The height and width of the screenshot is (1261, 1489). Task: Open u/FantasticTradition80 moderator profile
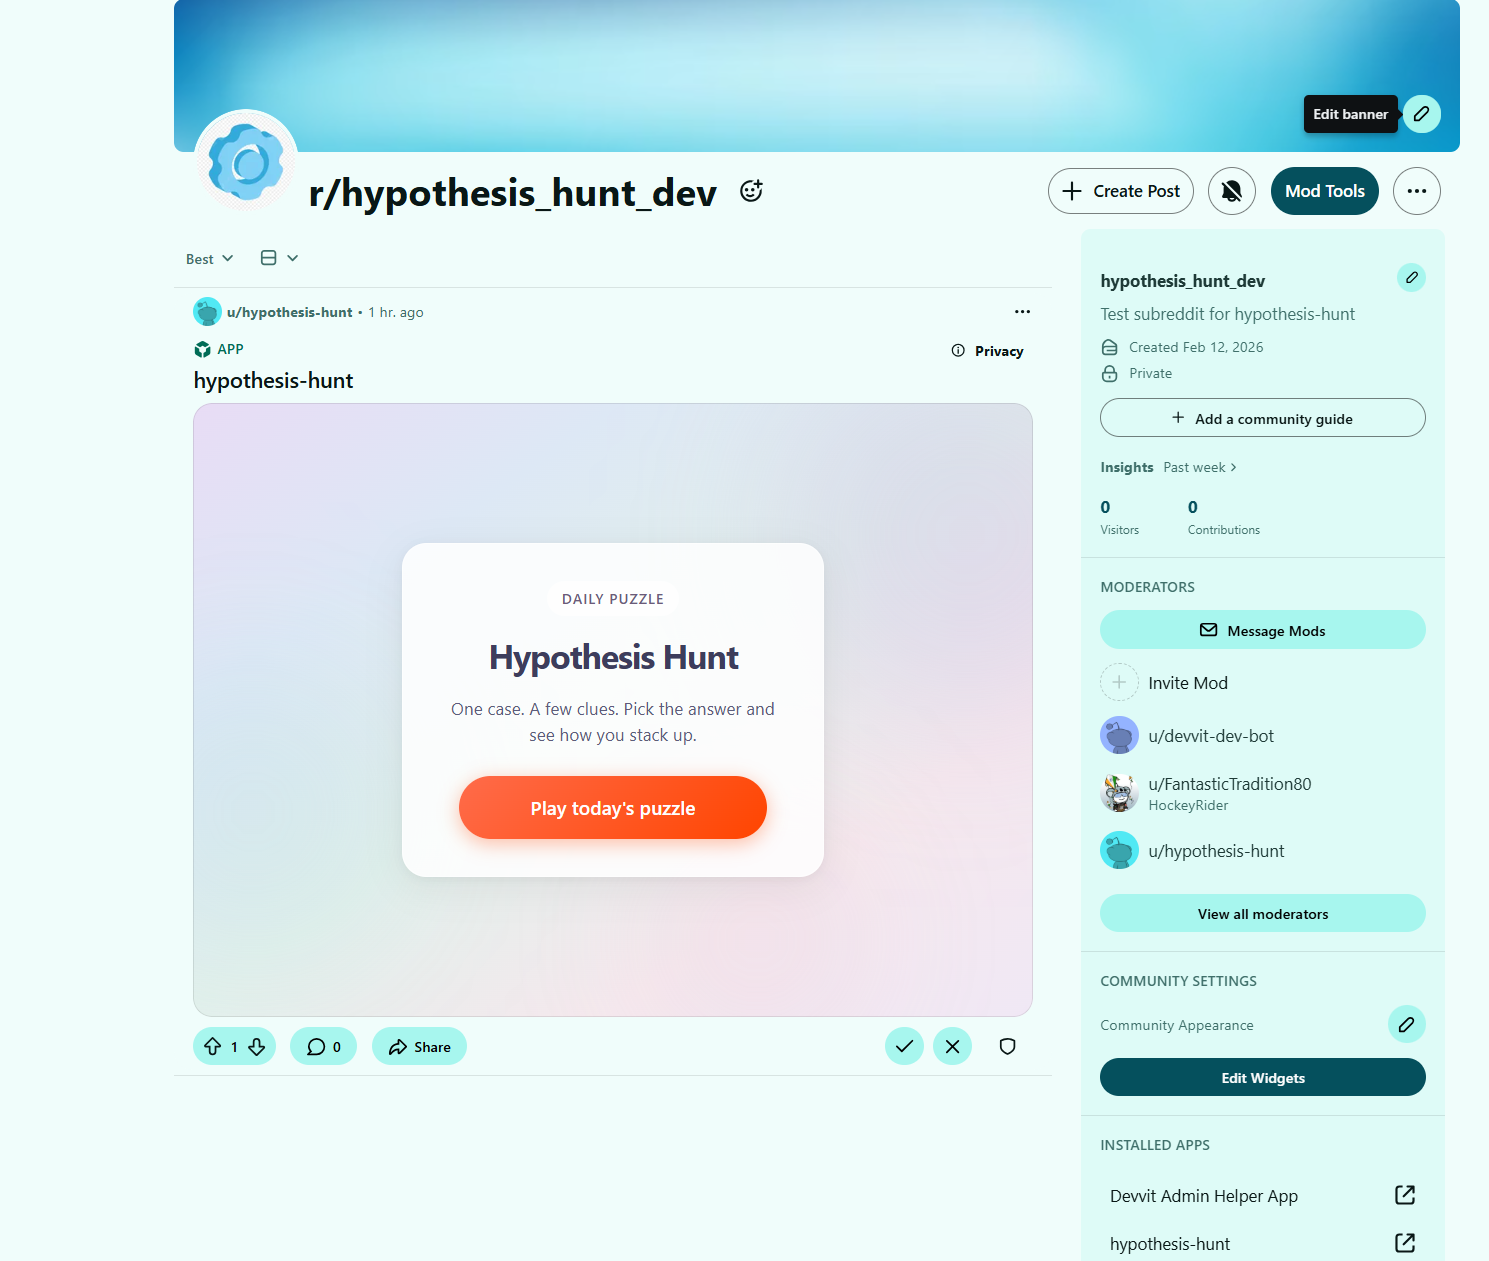point(1229,784)
